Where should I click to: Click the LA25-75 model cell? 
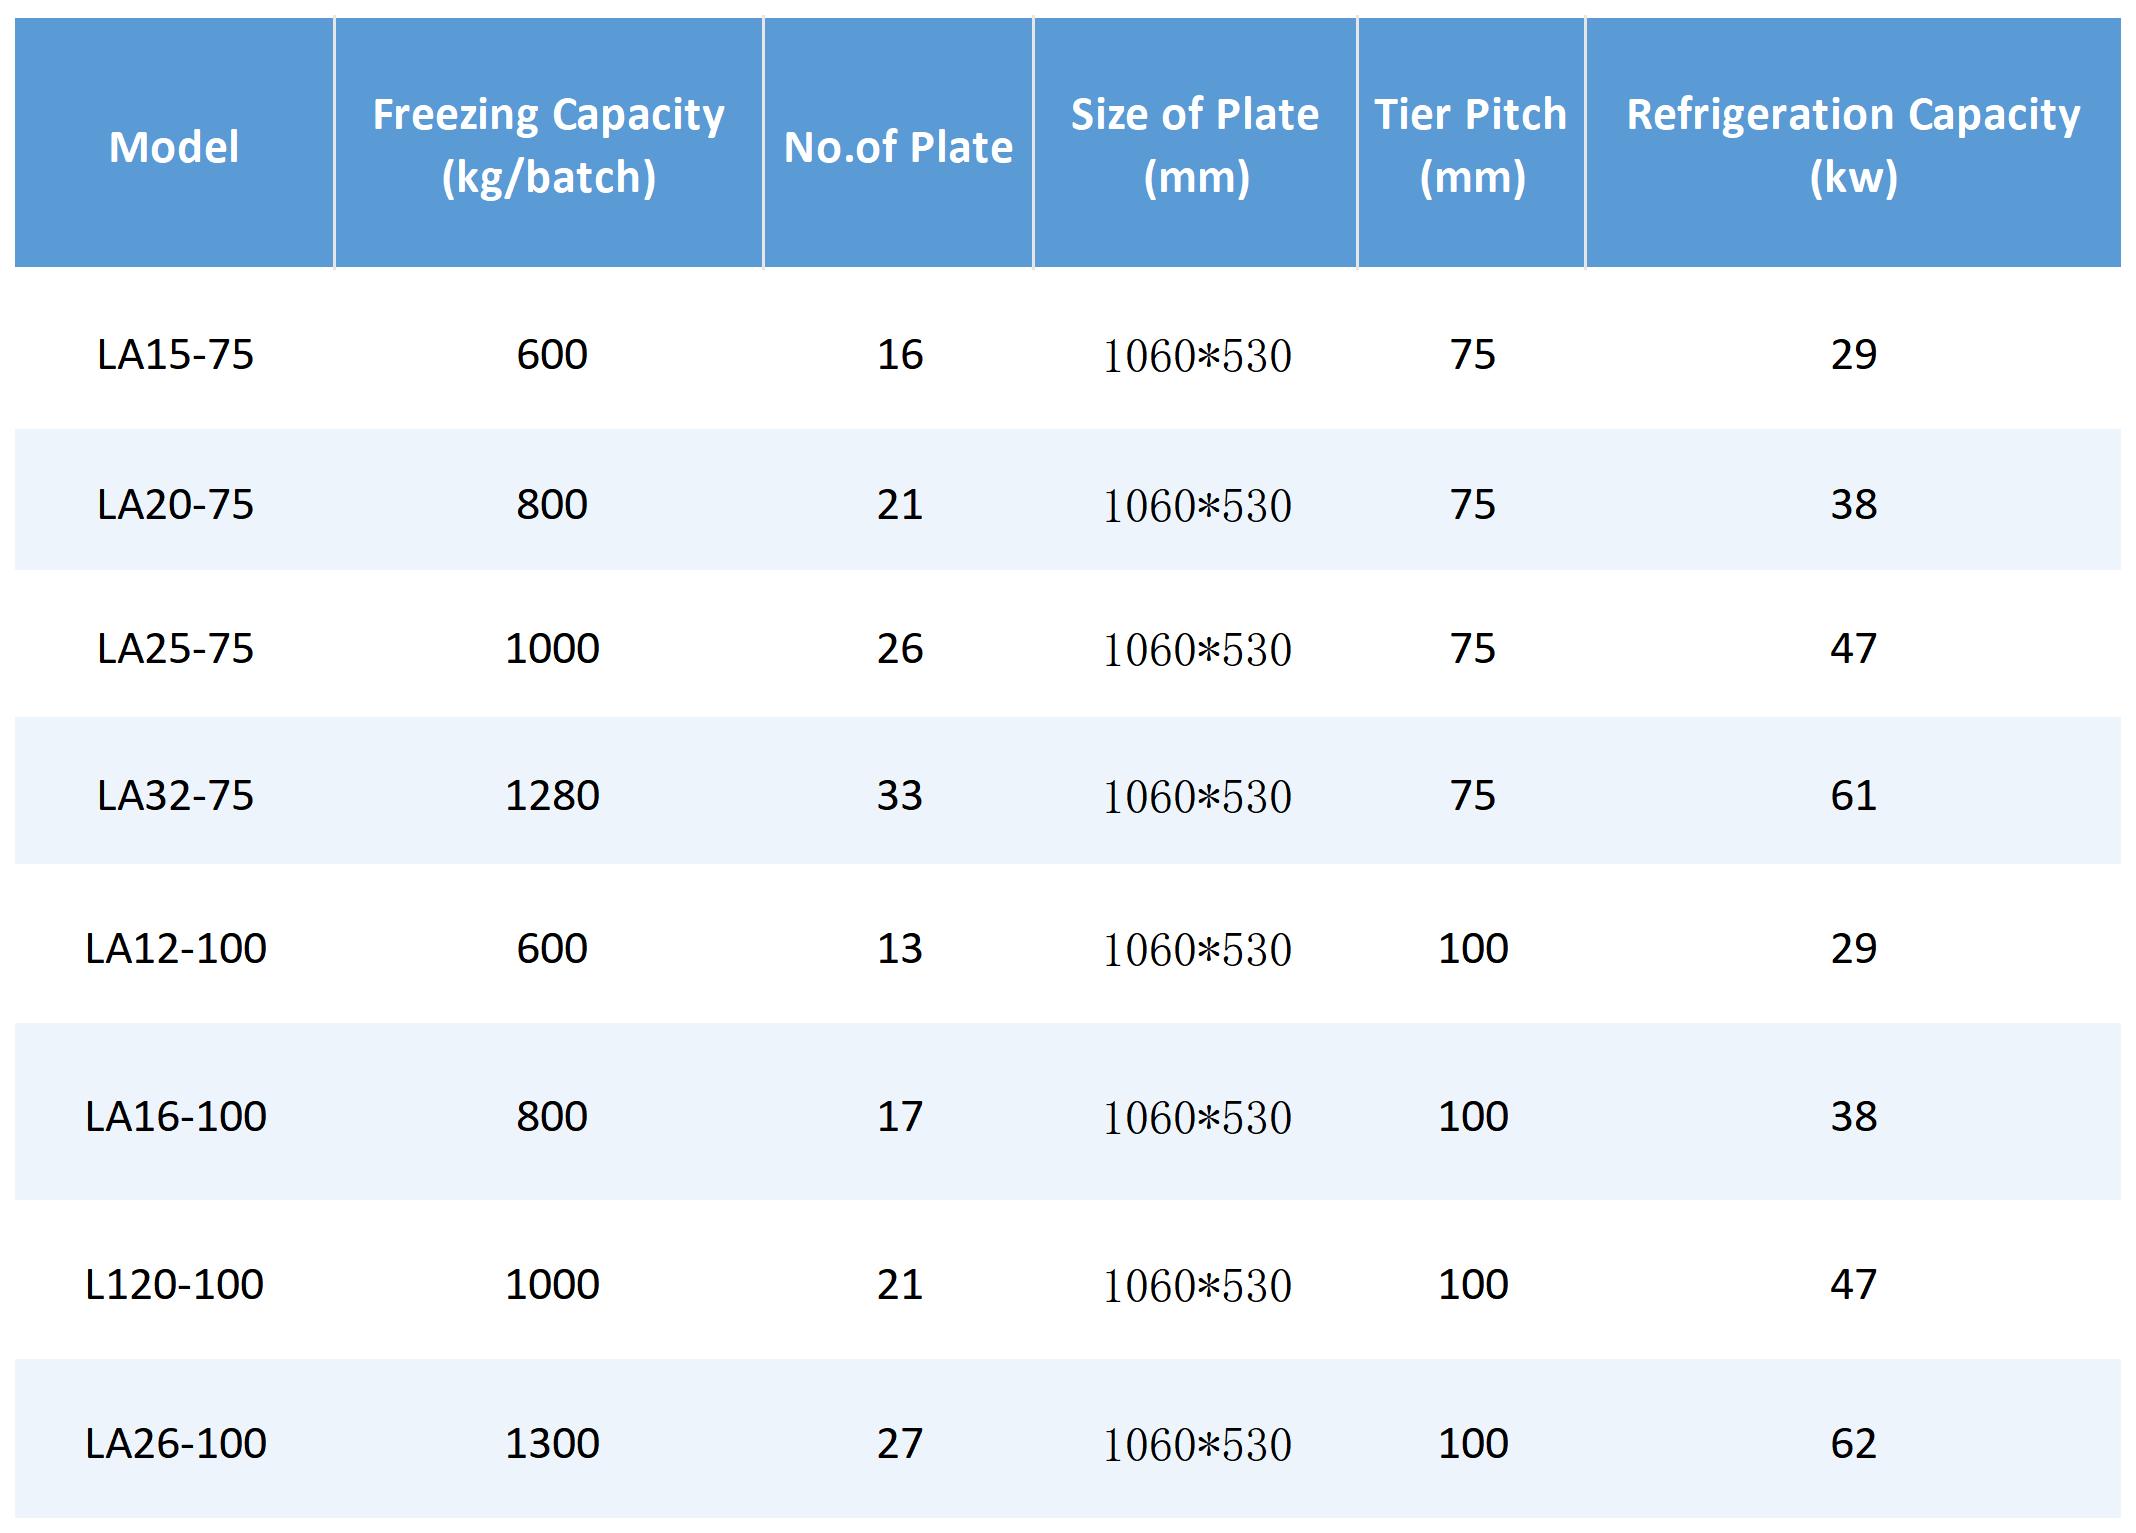(x=175, y=649)
